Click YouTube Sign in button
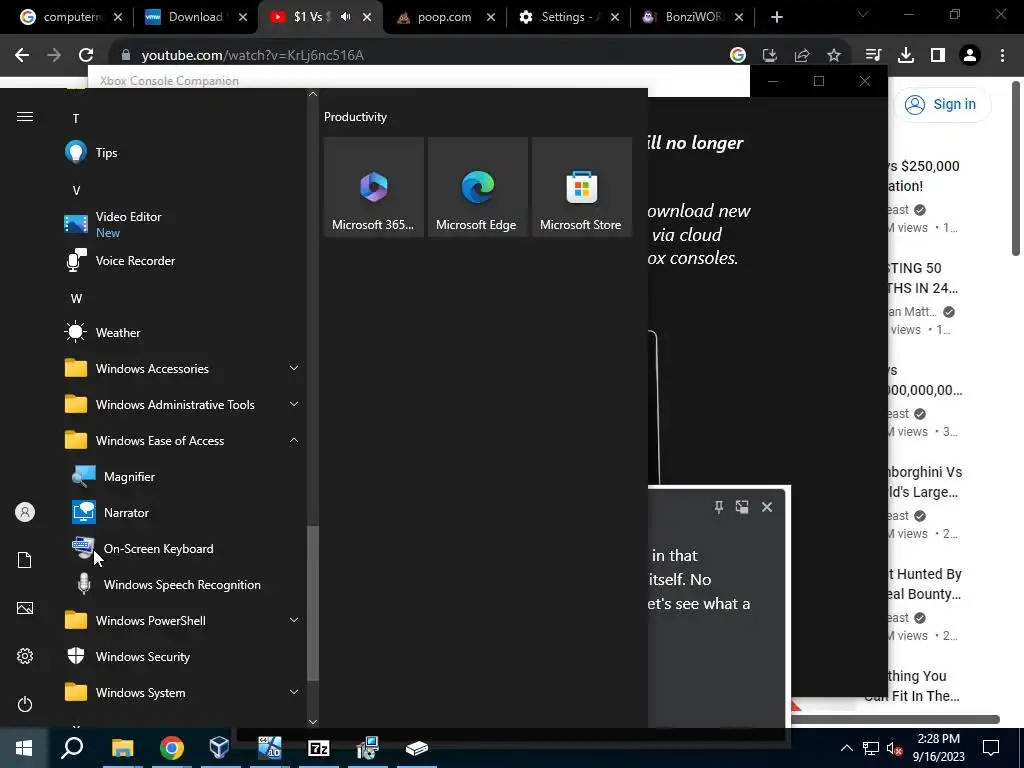The height and width of the screenshot is (768, 1024). coord(942,104)
